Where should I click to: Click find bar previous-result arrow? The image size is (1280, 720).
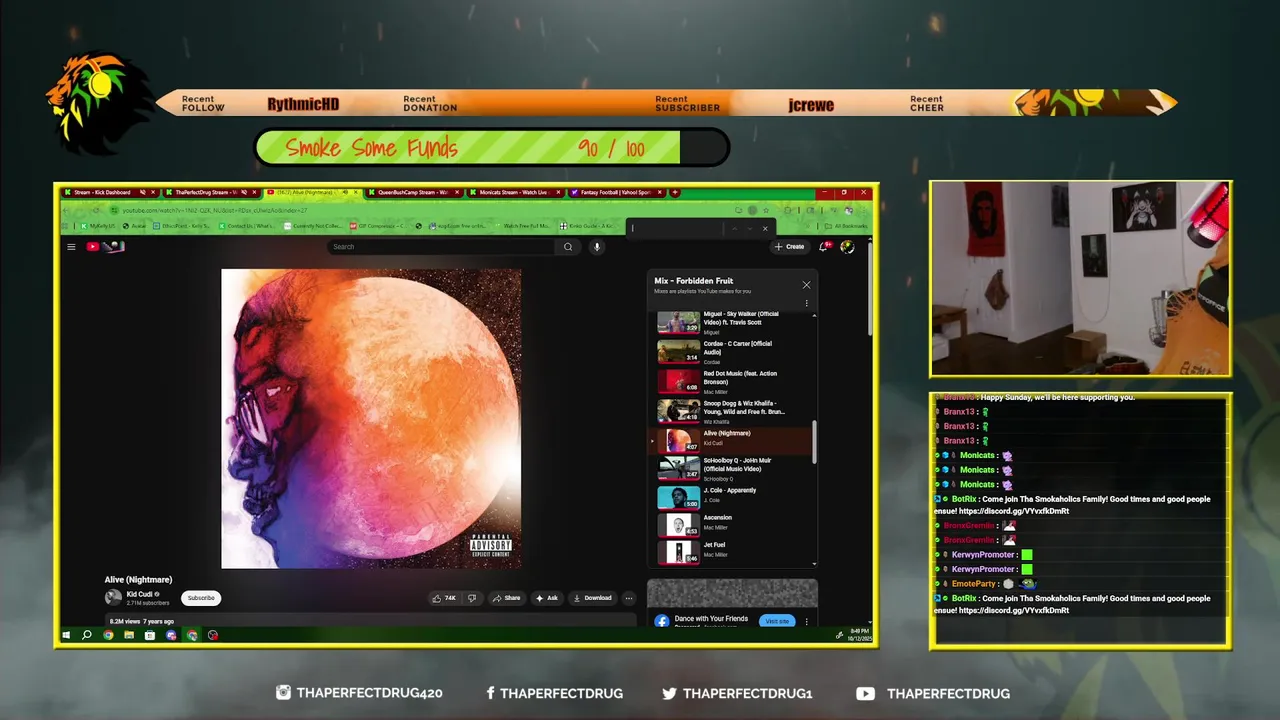coord(734,228)
